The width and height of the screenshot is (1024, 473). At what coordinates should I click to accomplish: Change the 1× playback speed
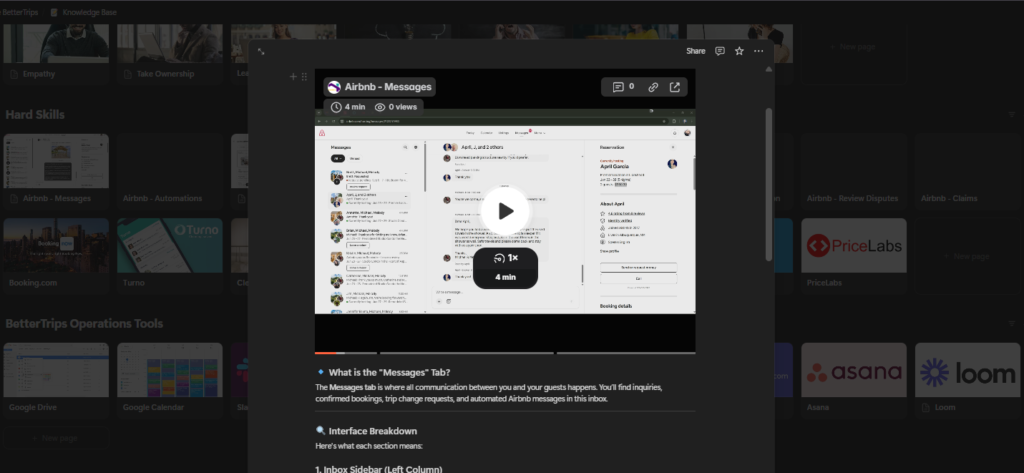click(x=505, y=258)
